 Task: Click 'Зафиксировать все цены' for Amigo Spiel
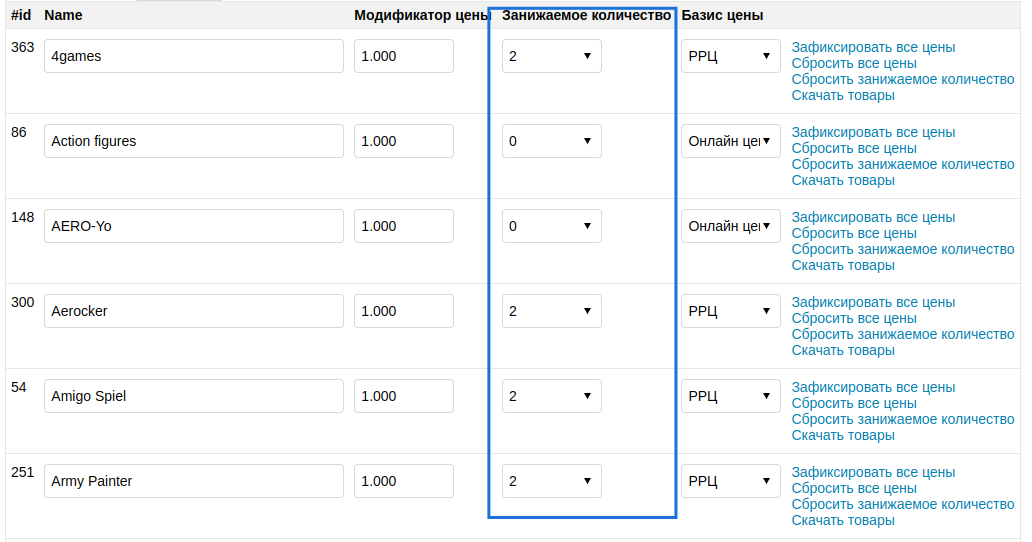pos(873,387)
